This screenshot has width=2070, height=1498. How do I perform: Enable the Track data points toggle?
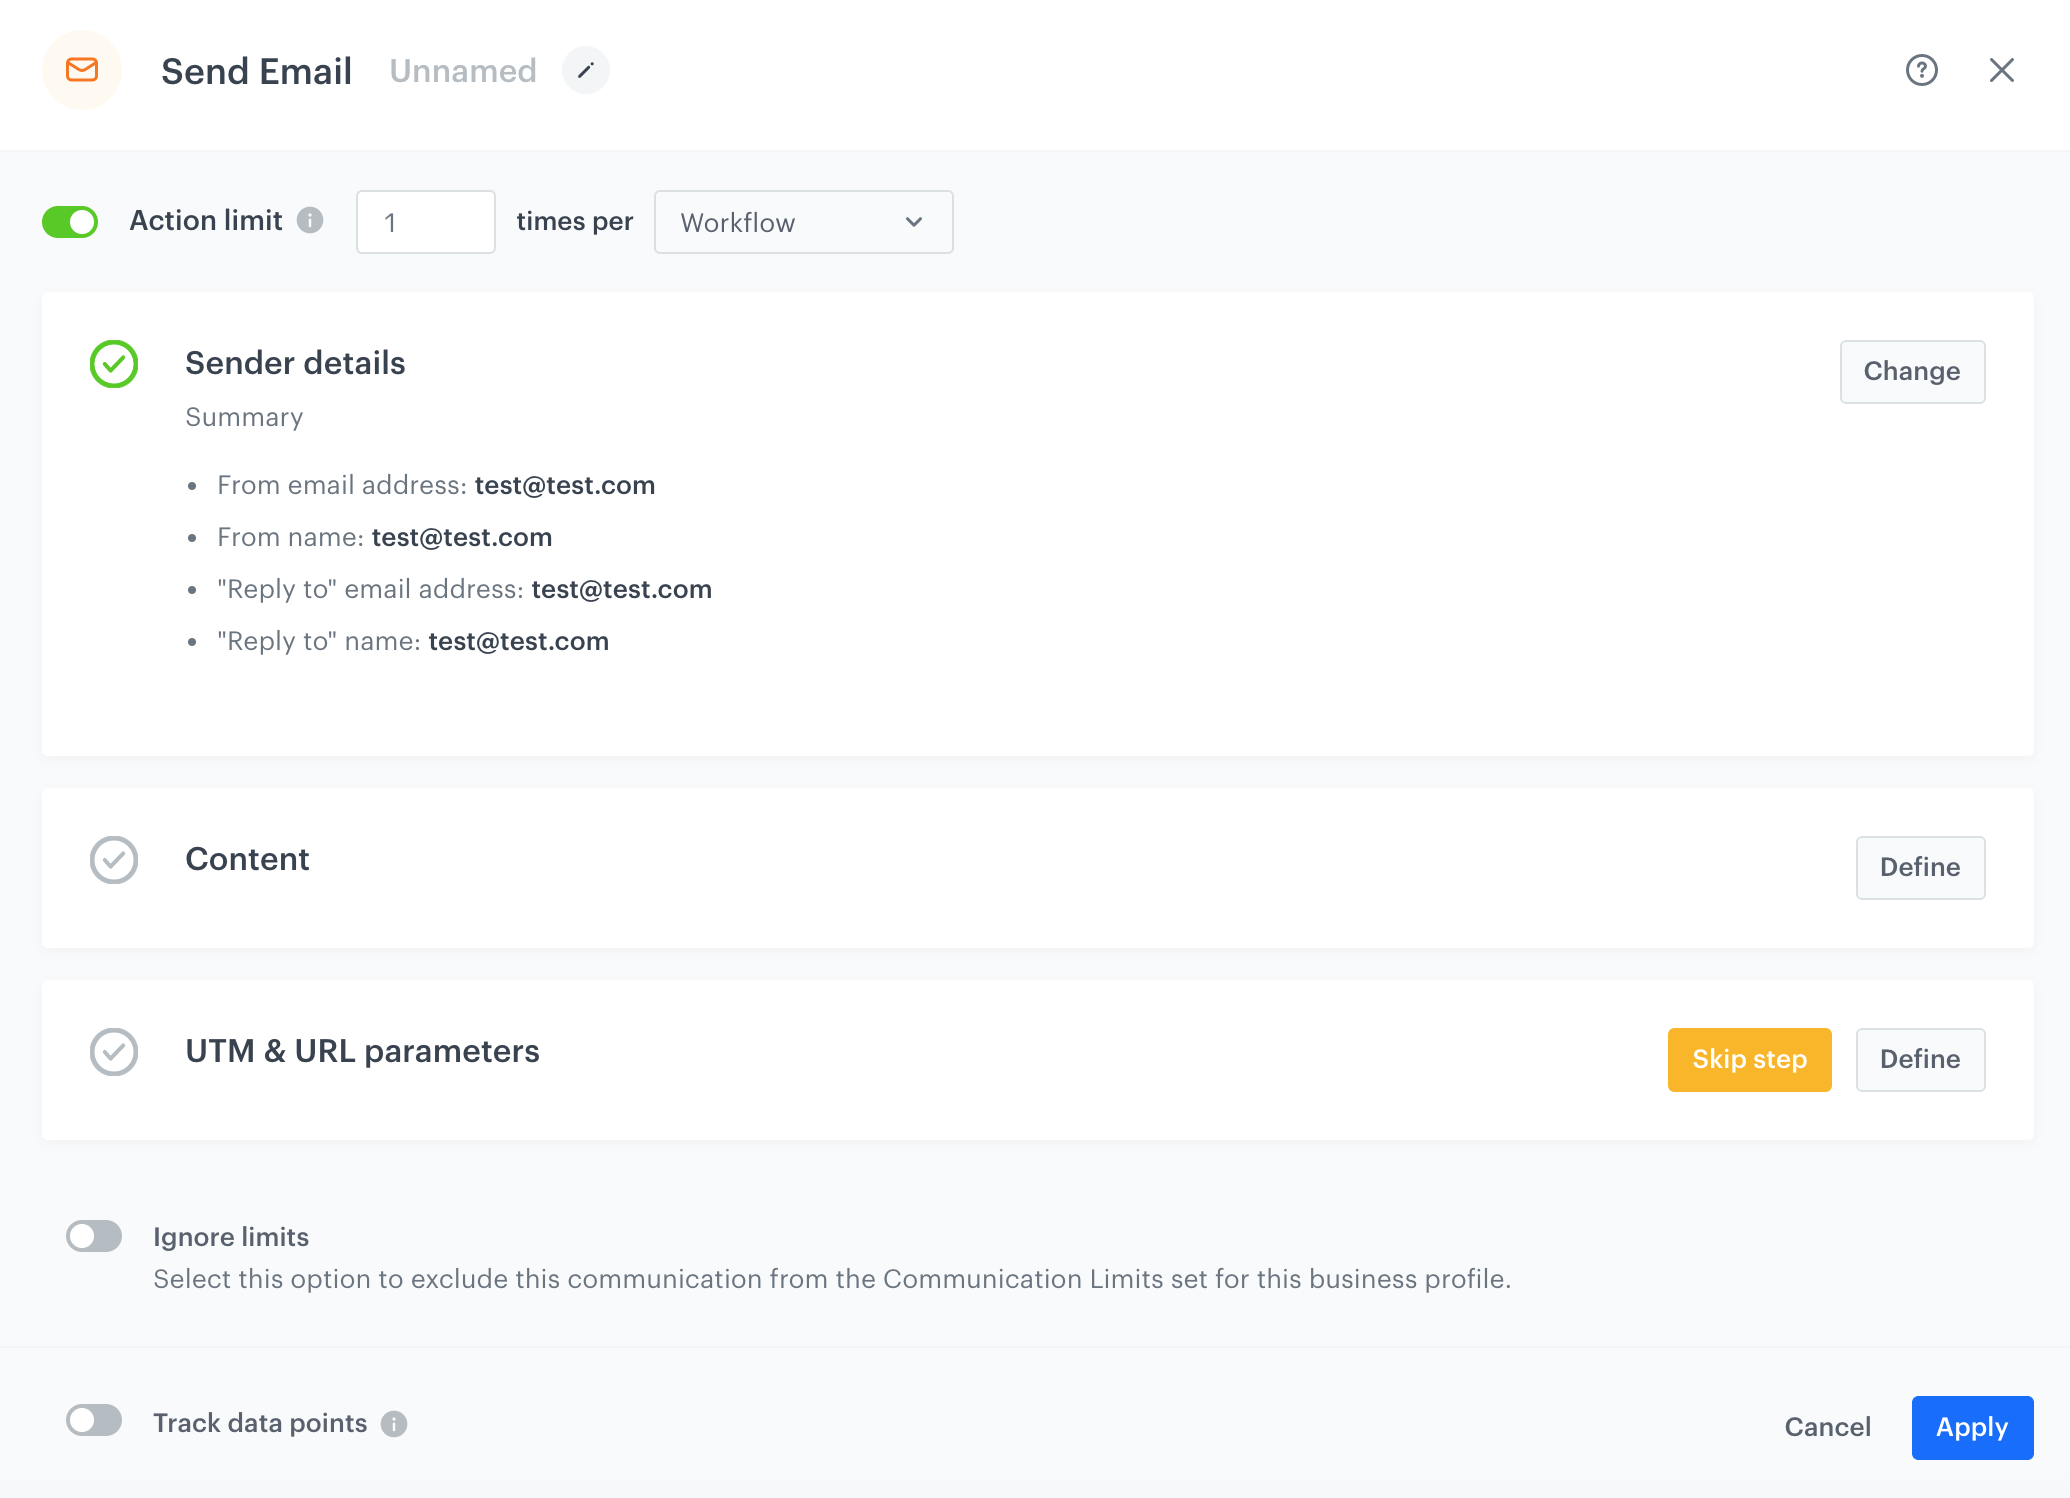pos(94,1421)
